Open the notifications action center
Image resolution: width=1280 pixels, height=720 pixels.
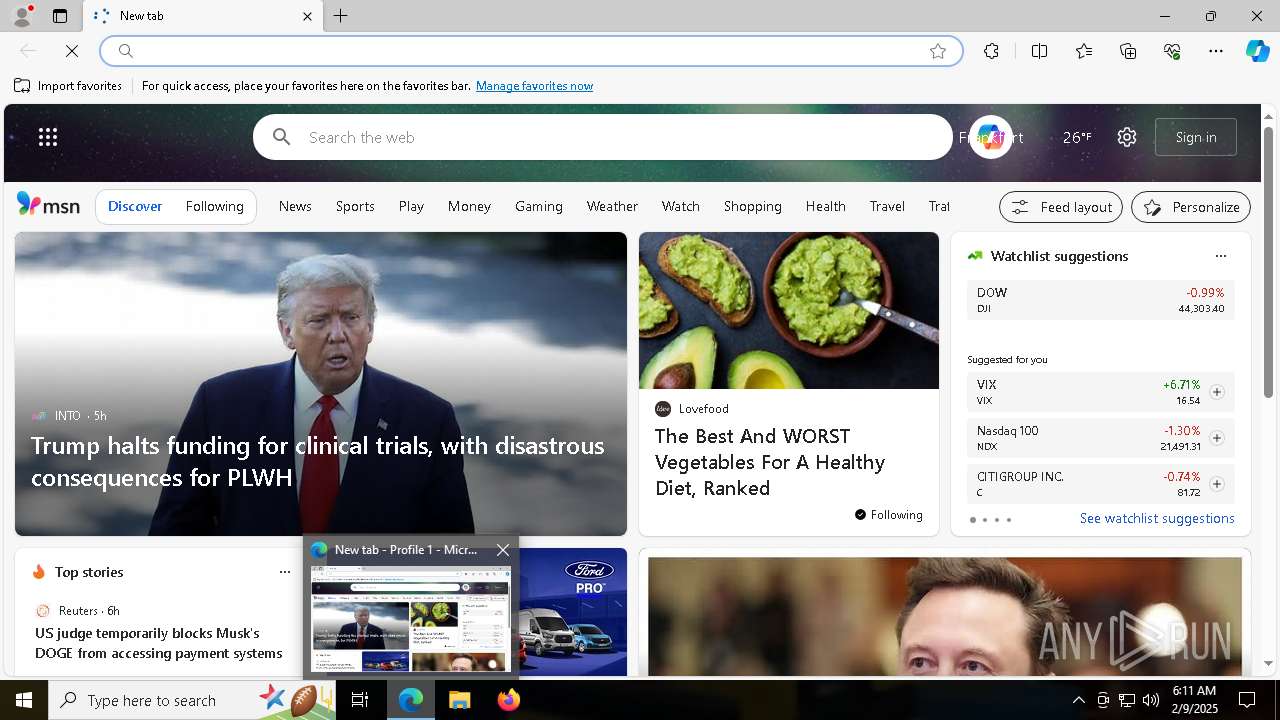pos(1247,700)
